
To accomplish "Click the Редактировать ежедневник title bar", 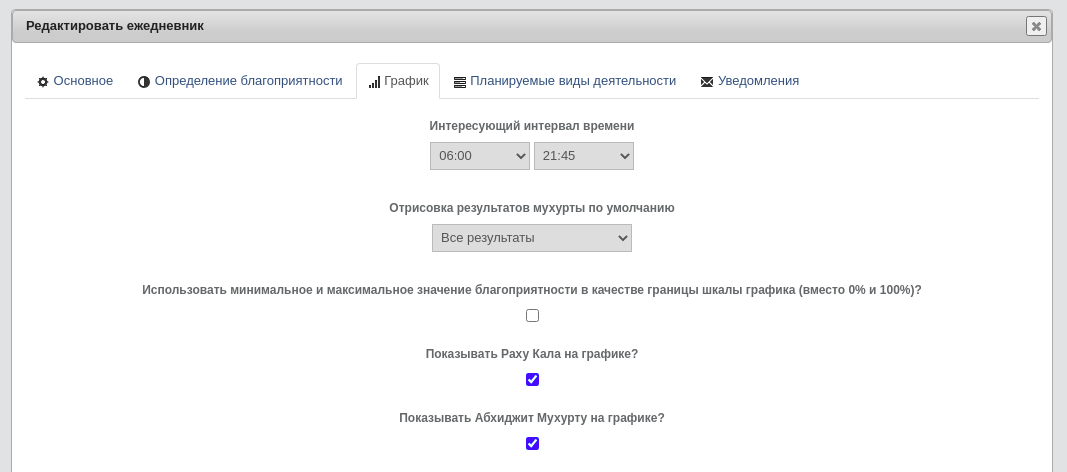I will [x=517, y=27].
